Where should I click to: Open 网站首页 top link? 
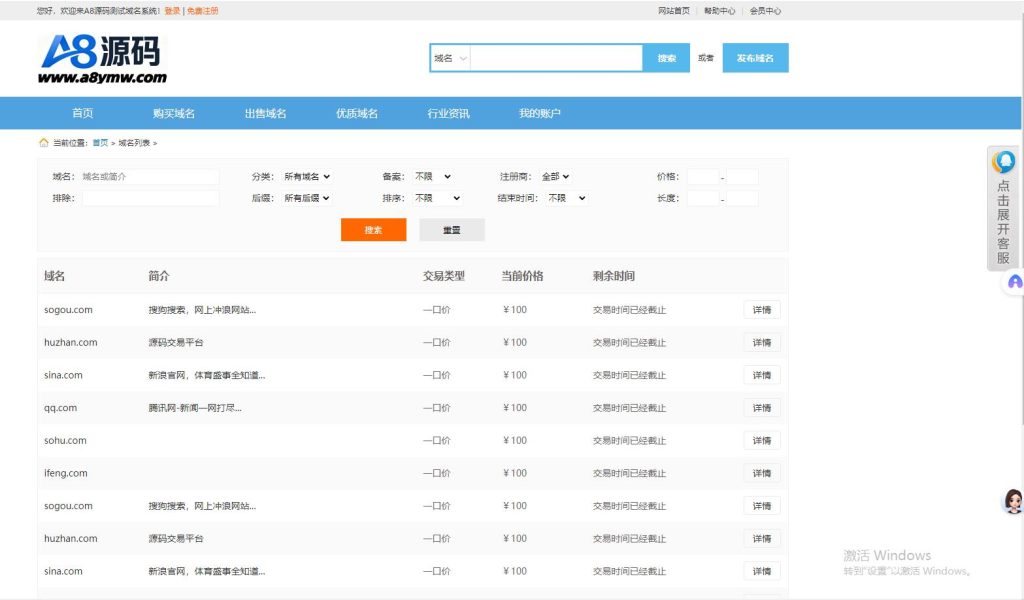673,10
